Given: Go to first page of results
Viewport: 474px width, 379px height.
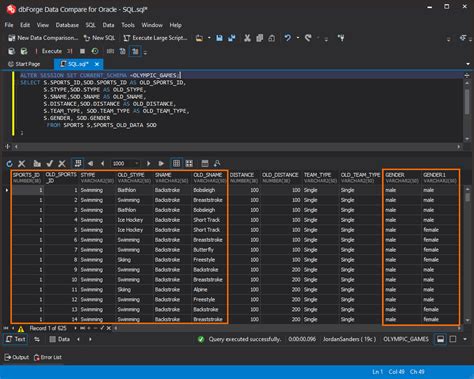Looking at the screenshot, I should (x=90, y=164).
